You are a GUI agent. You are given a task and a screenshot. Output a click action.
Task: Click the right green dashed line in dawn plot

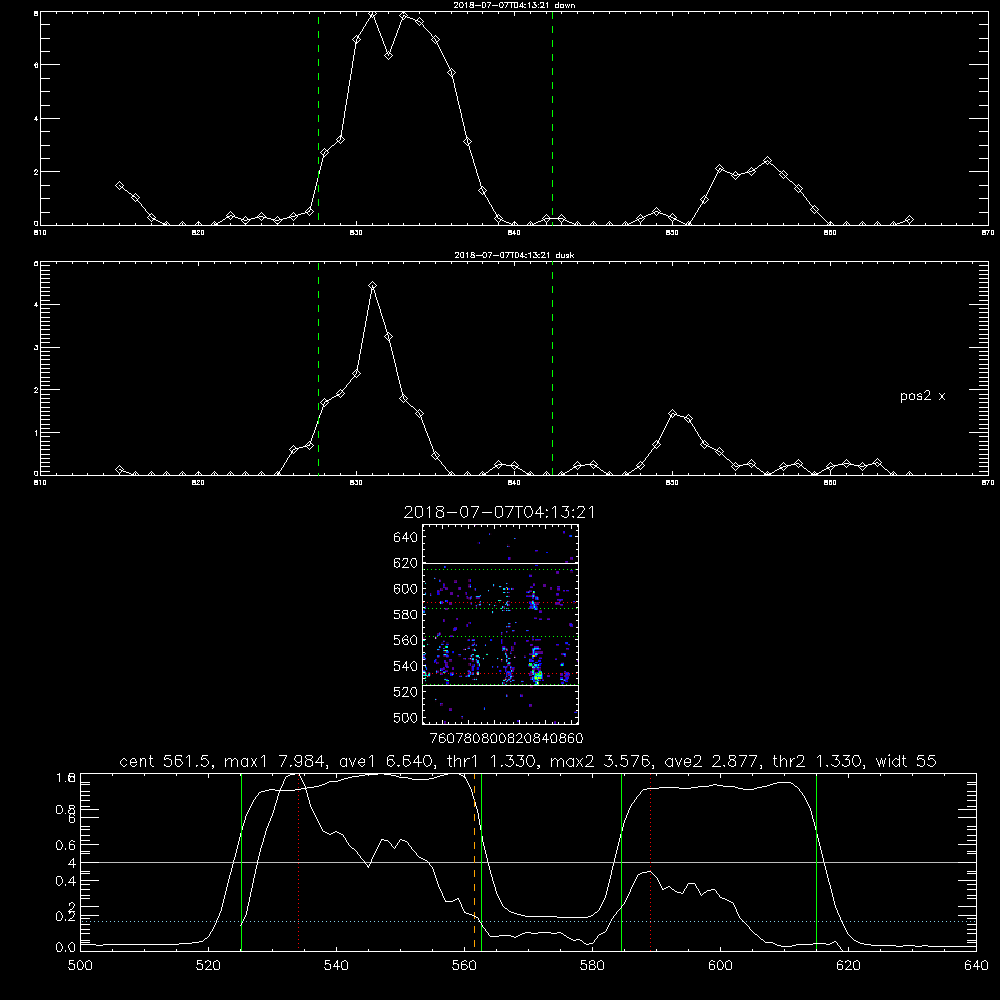pos(552,118)
